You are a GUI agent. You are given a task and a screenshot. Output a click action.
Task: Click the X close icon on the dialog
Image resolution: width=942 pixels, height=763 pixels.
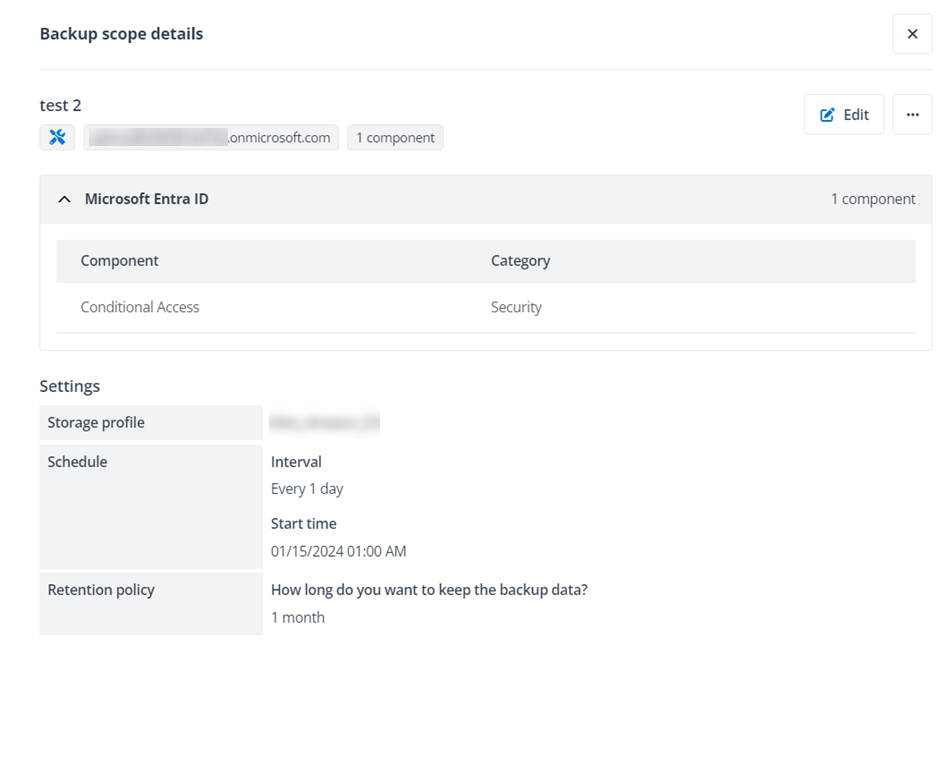pos(911,33)
